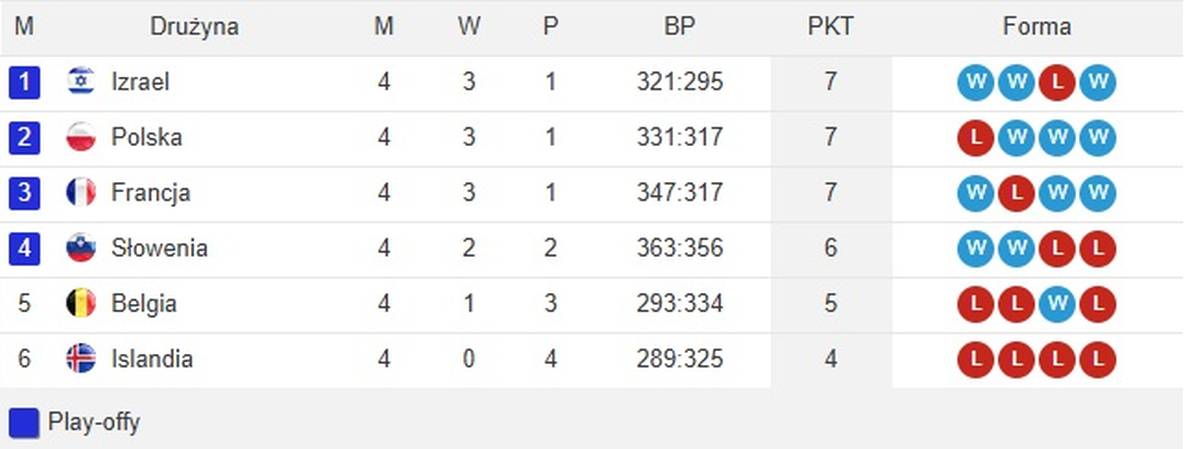Click the France flag icon

(x=81, y=192)
